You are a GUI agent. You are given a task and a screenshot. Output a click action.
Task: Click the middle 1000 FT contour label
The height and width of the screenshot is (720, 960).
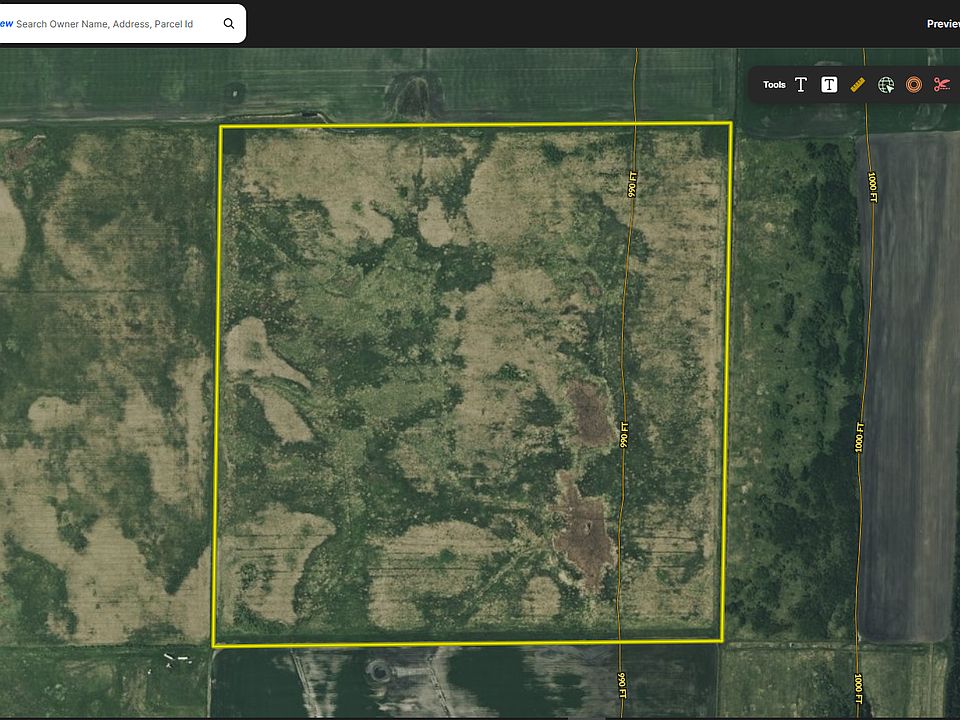point(860,437)
